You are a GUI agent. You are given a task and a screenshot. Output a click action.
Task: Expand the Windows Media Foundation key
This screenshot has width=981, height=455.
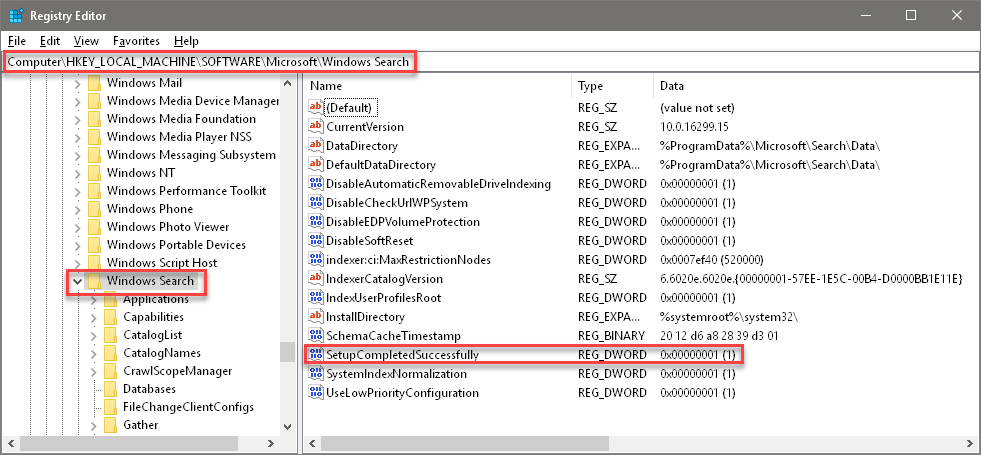tap(78, 119)
